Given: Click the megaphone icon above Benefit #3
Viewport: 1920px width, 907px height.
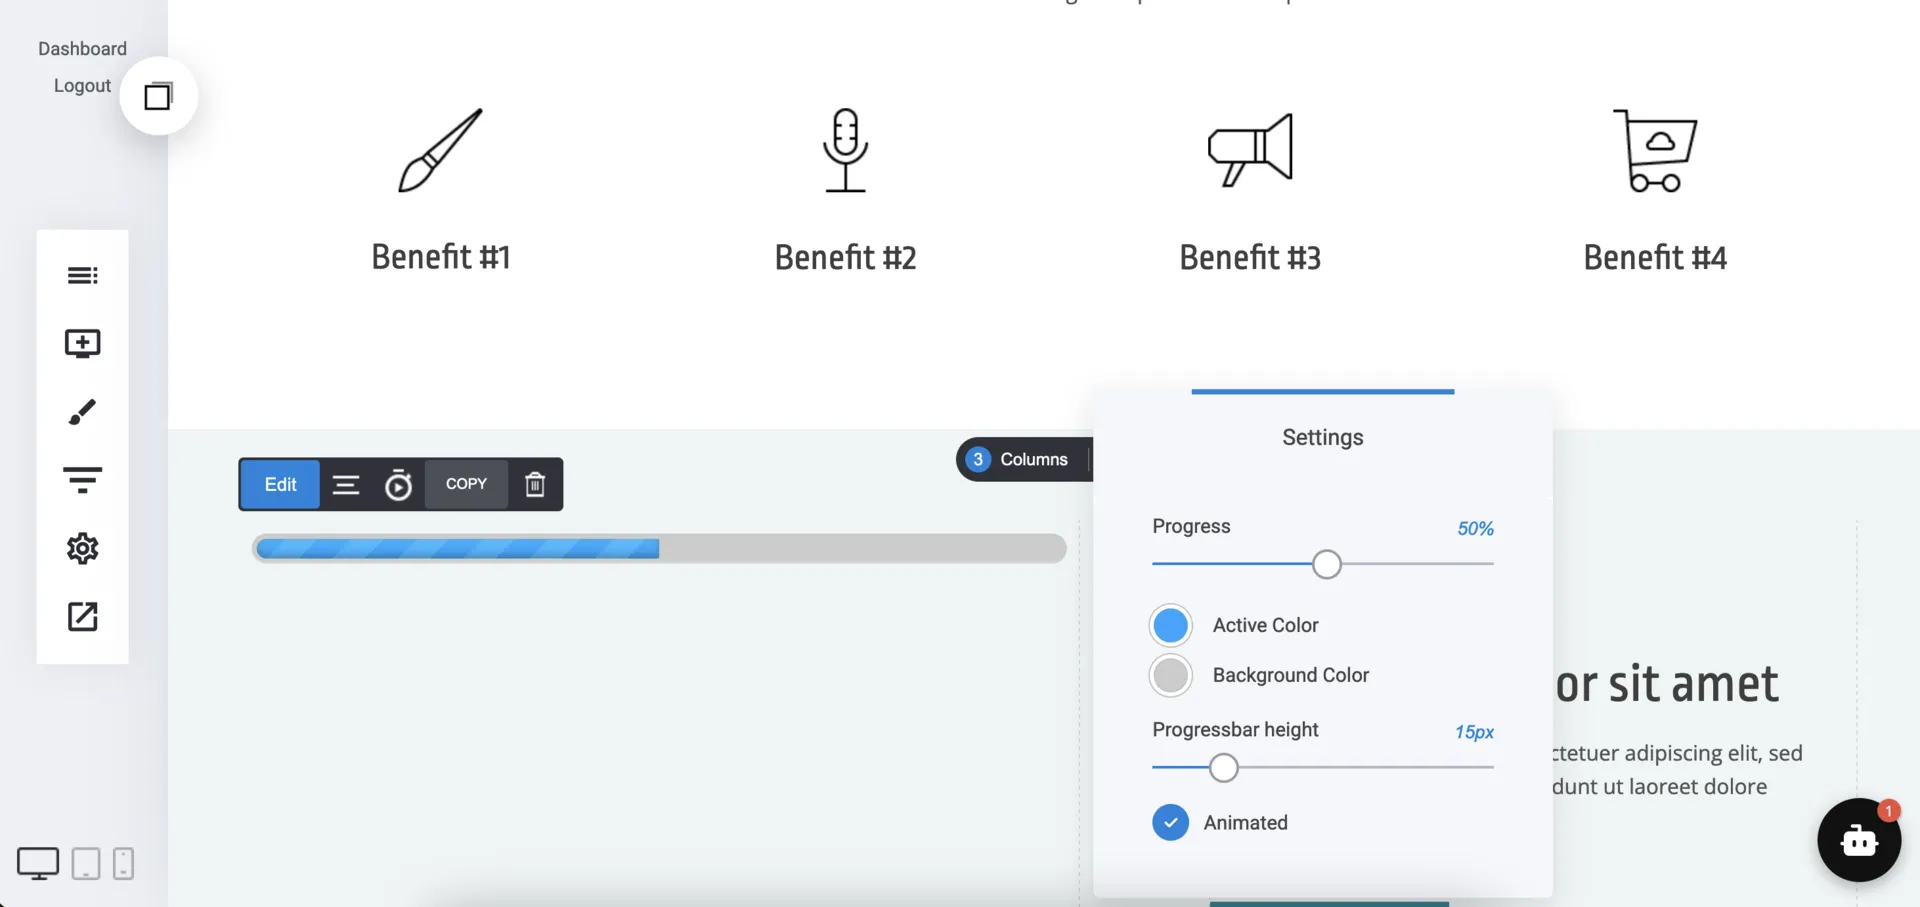Looking at the screenshot, I should (1250, 150).
